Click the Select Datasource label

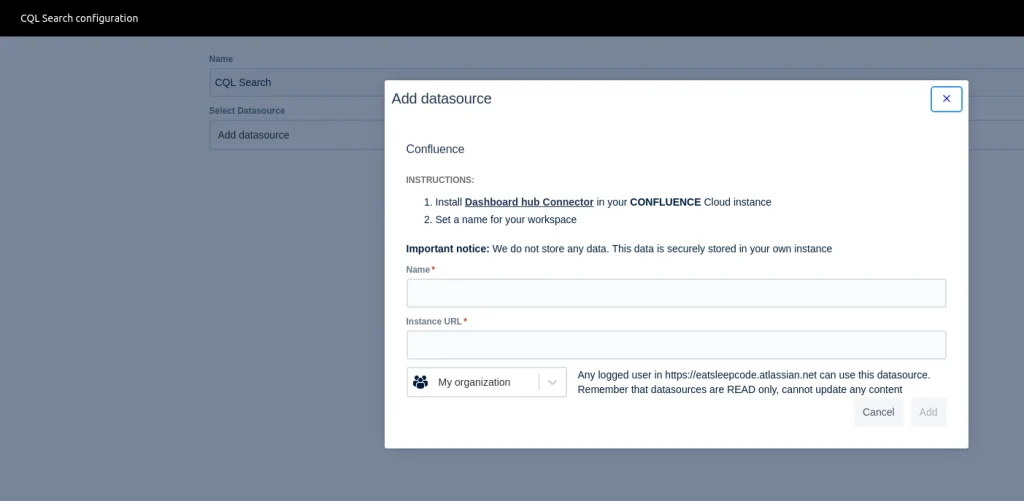pos(247,110)
